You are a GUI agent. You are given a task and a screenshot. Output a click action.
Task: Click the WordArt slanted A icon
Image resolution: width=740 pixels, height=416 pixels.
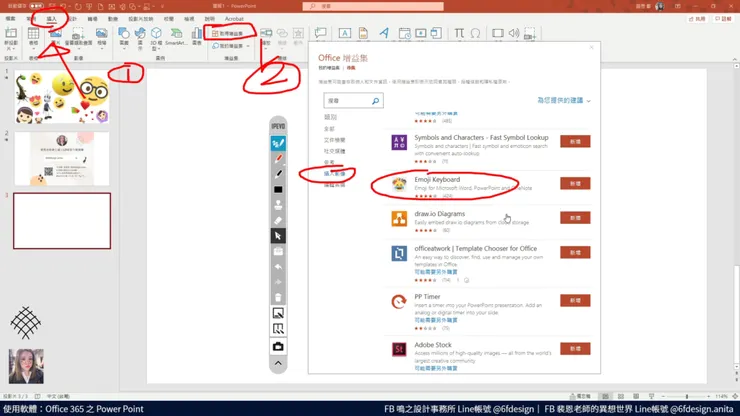[x=384, y=33]
